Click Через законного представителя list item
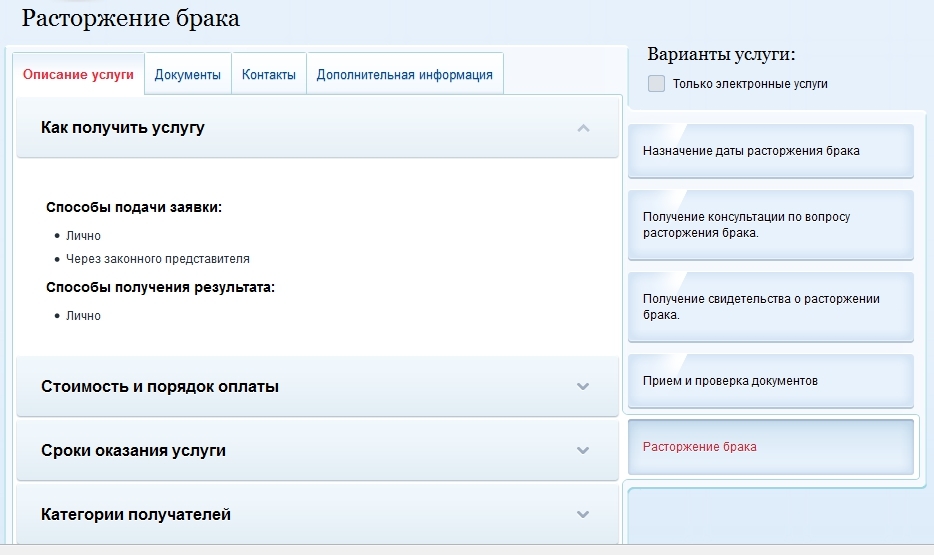Viewport: 934px width, 555px height. (x=158, y=259)
